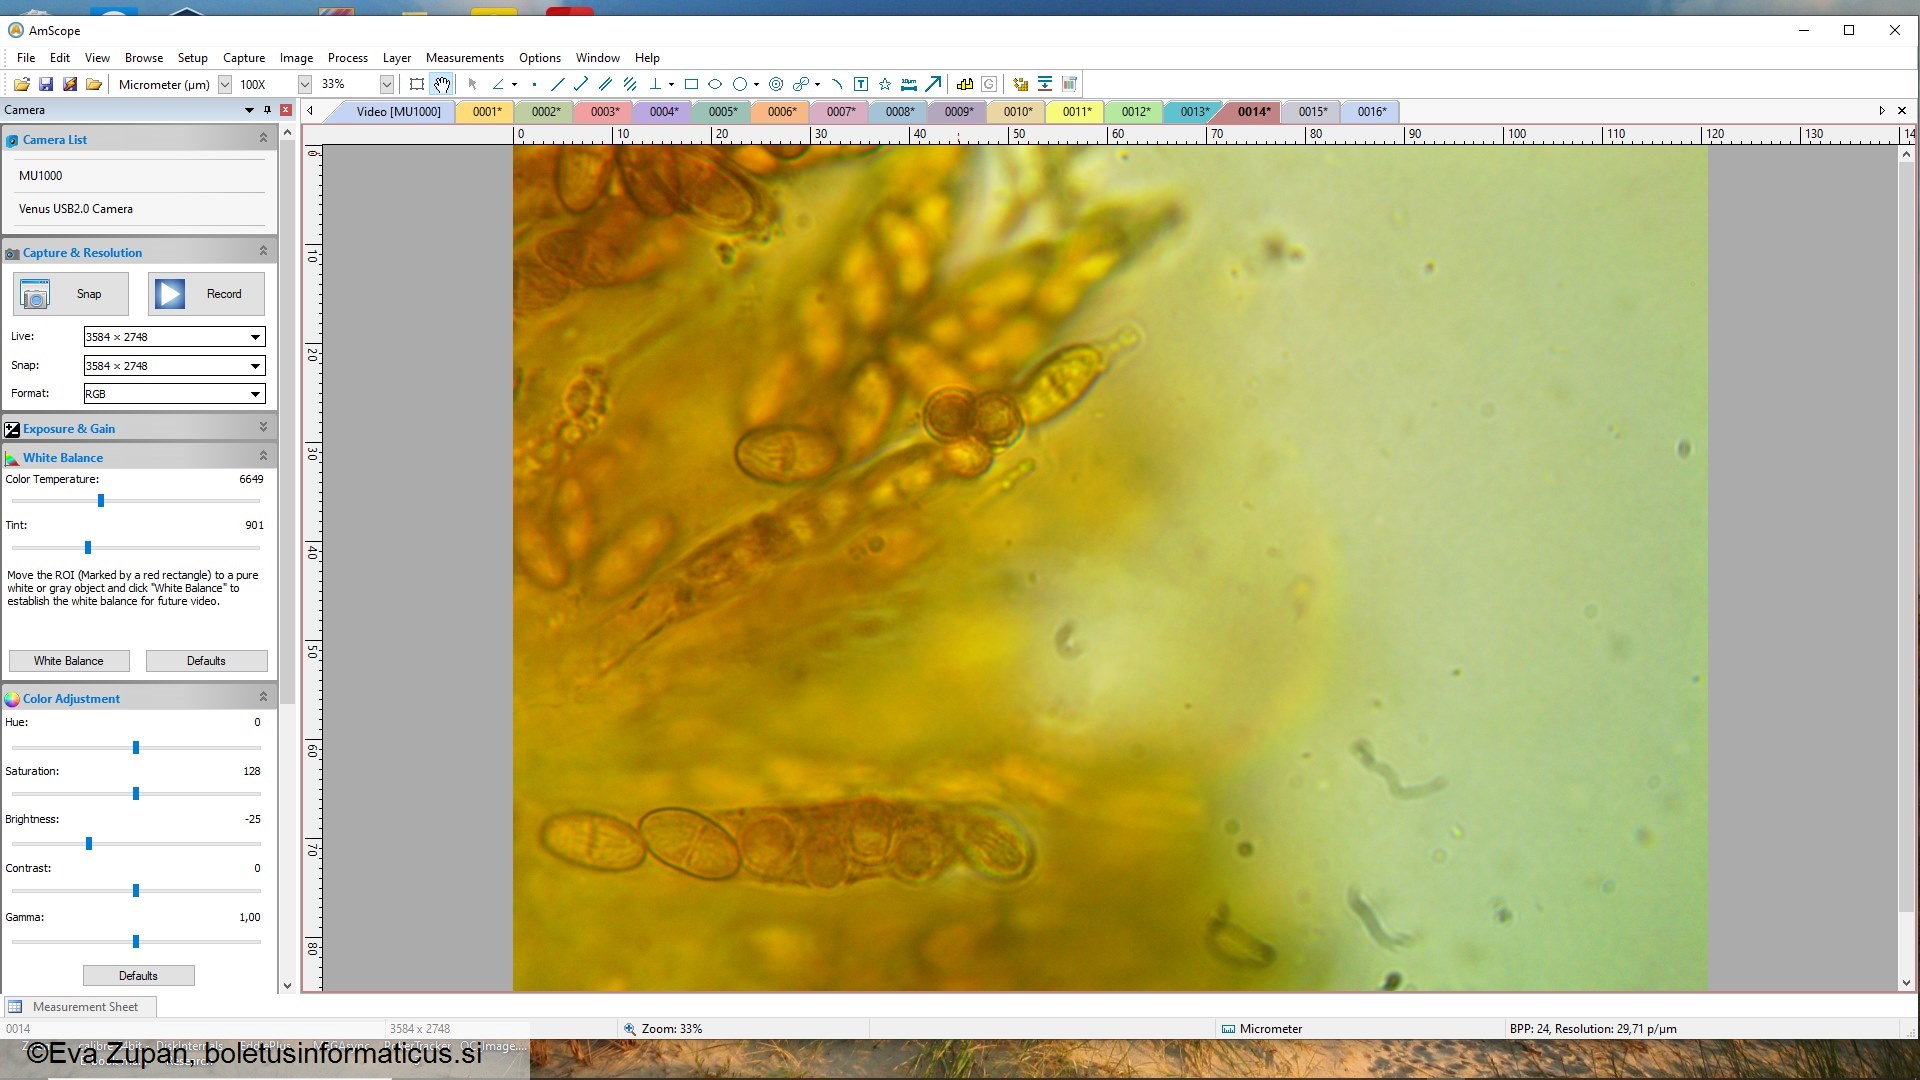Select the Line measurement tool
This screenshot has height=1080, width=1920.
(x=557, y=84)
